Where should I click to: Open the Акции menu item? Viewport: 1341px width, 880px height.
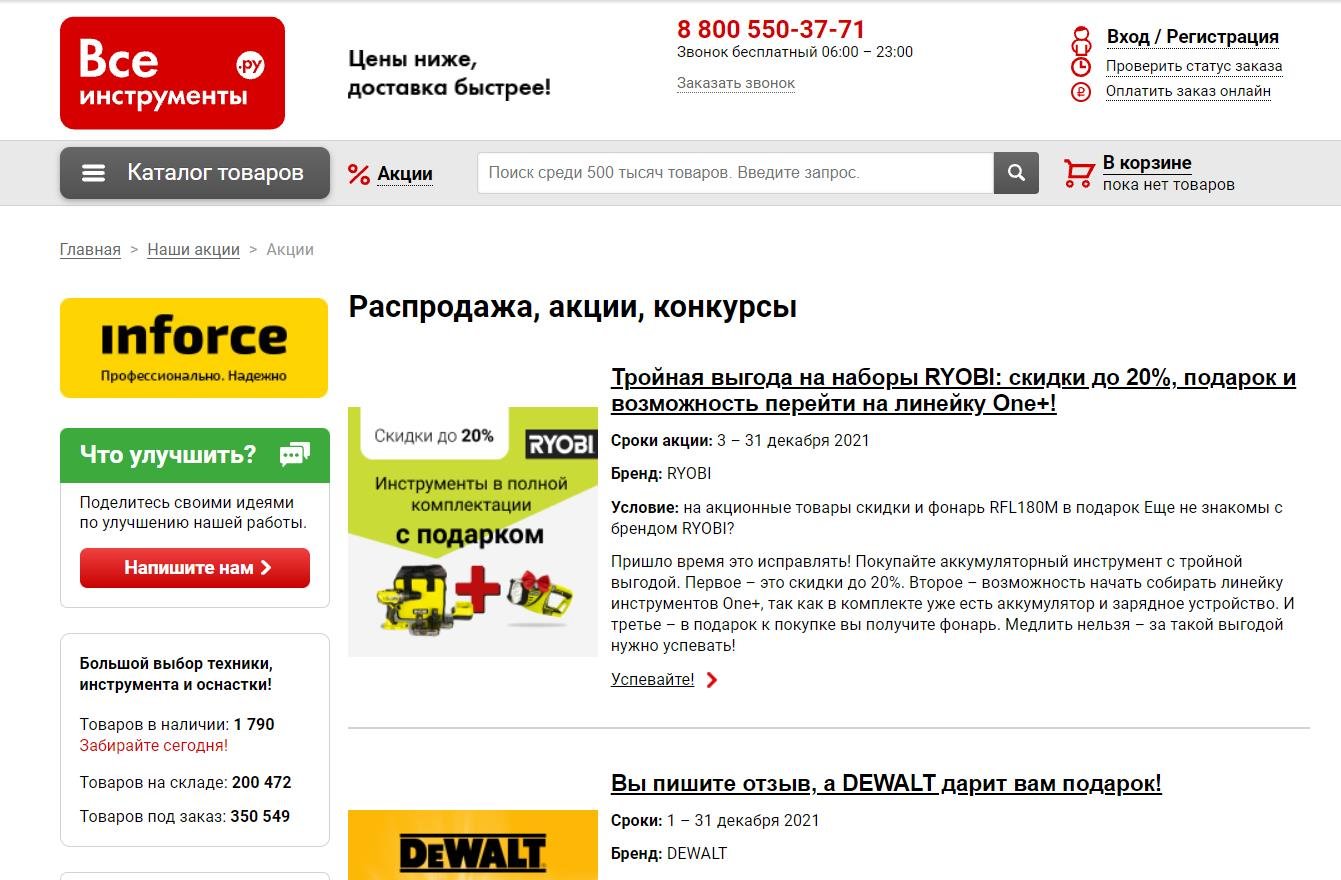click(405, 174)
